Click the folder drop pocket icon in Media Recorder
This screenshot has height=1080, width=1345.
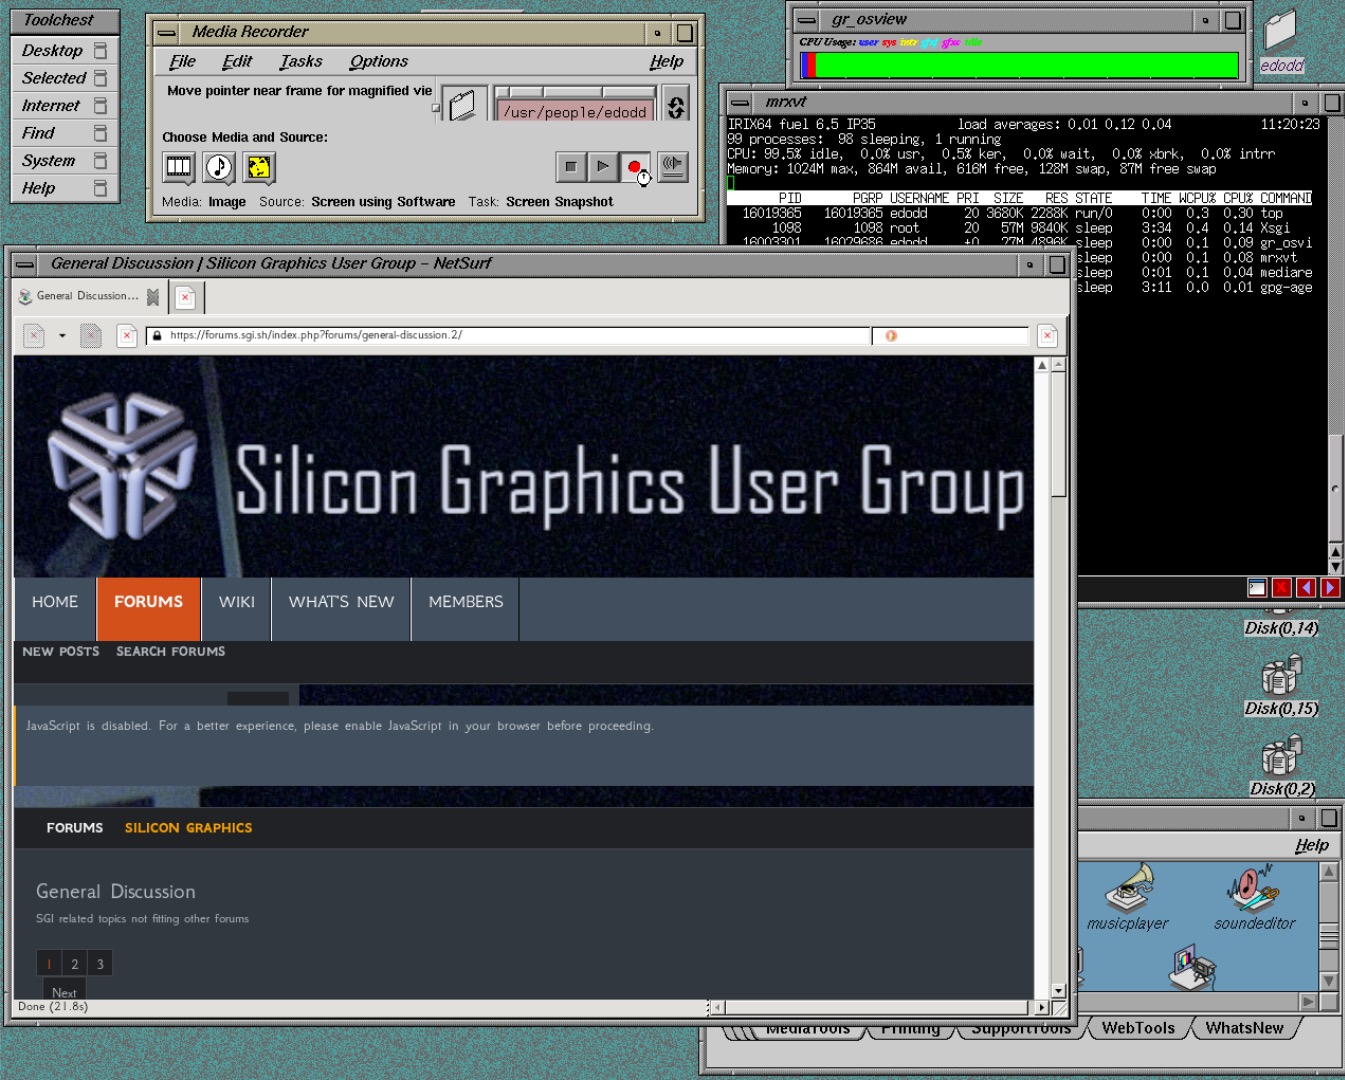tap(463, 104)
